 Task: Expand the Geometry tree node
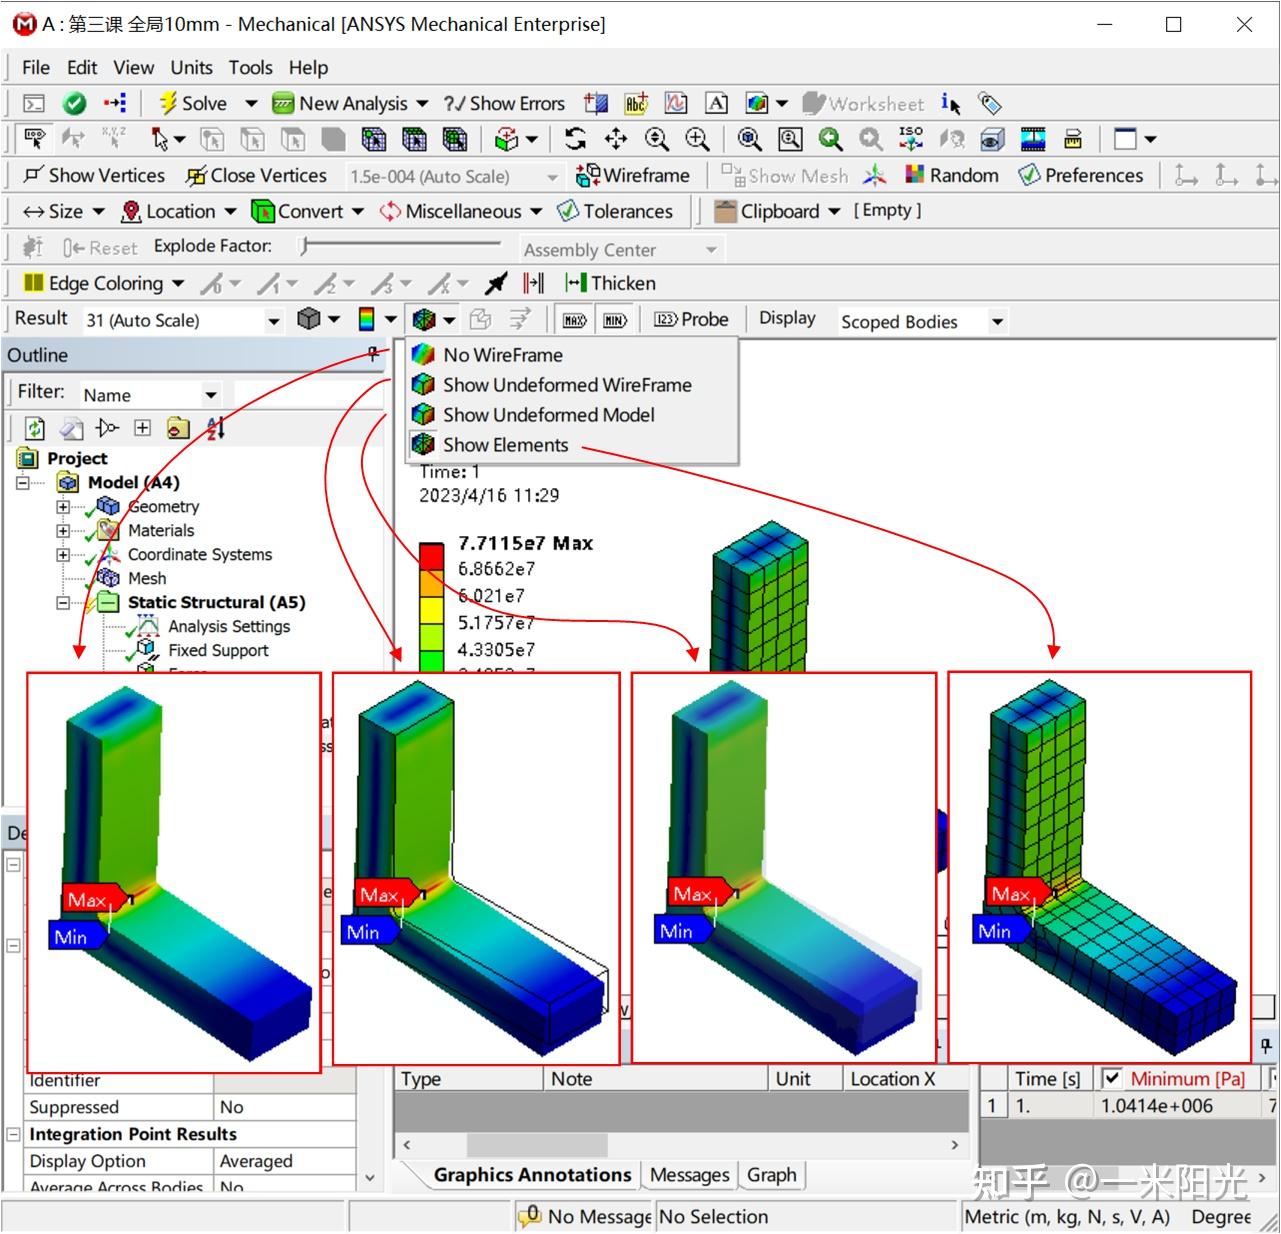62,506
